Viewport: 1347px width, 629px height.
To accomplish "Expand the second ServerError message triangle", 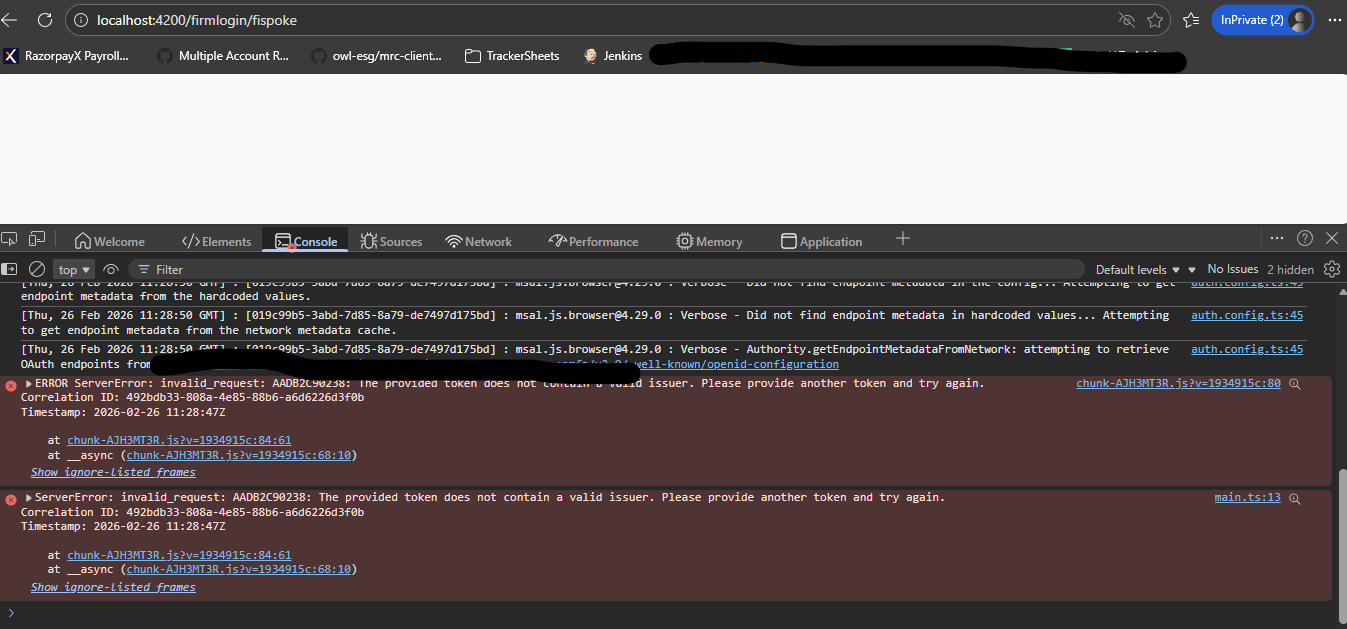I will [x=29, y=498].
